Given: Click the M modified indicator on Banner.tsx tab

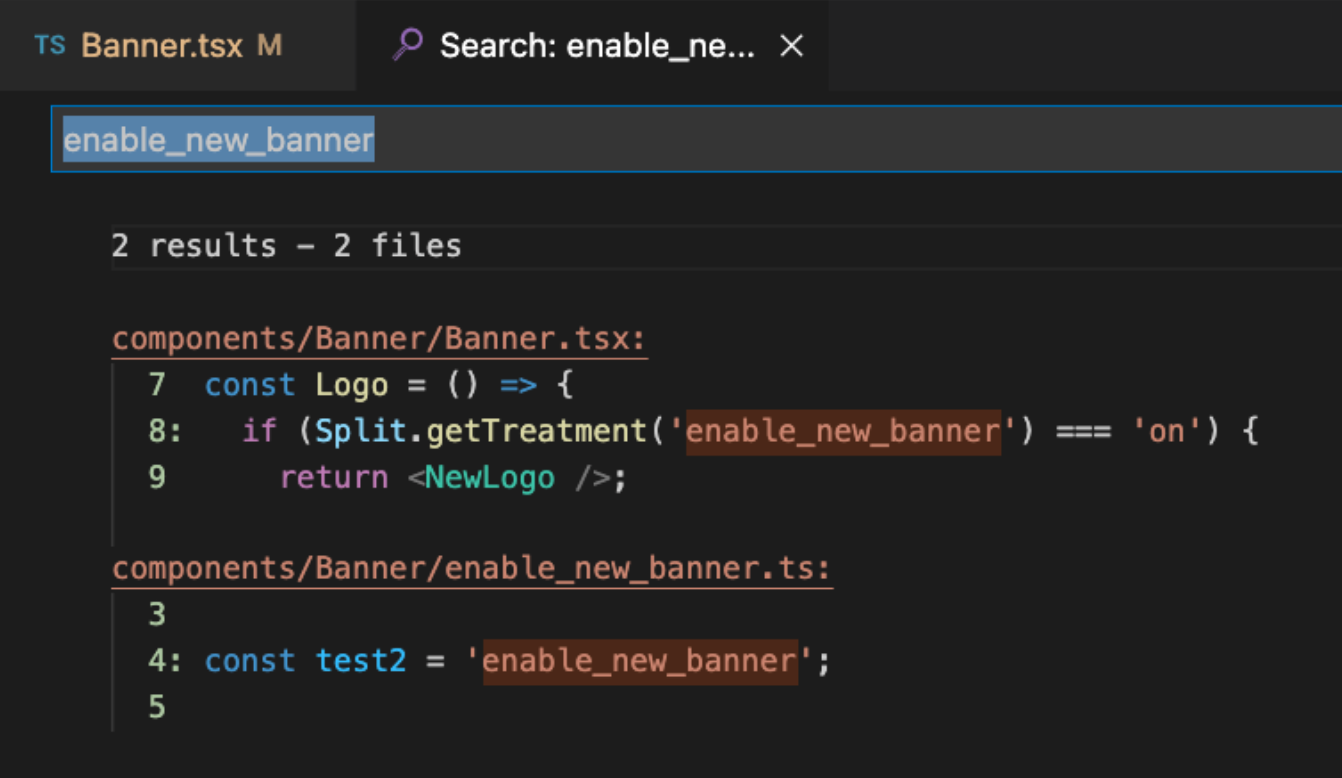Looking at the screenshot, I should (269, 46).
